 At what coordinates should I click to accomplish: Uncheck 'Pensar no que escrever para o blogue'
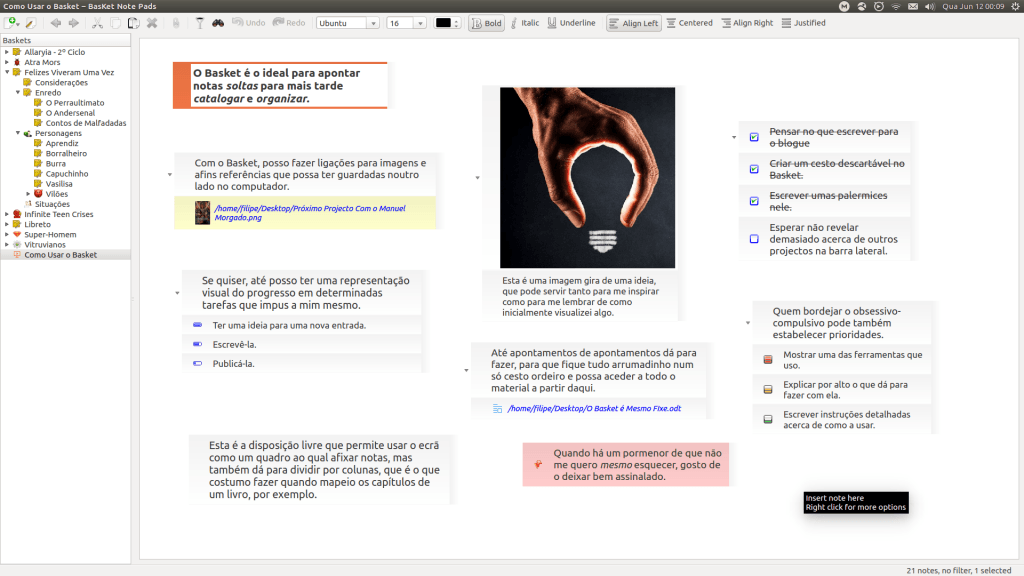tap(754, 137)
